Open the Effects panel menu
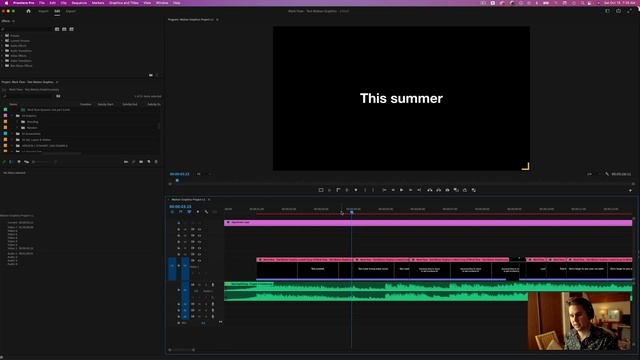This screenshot has height=360, width=640. pyautogui.click(x=13, y=21)
